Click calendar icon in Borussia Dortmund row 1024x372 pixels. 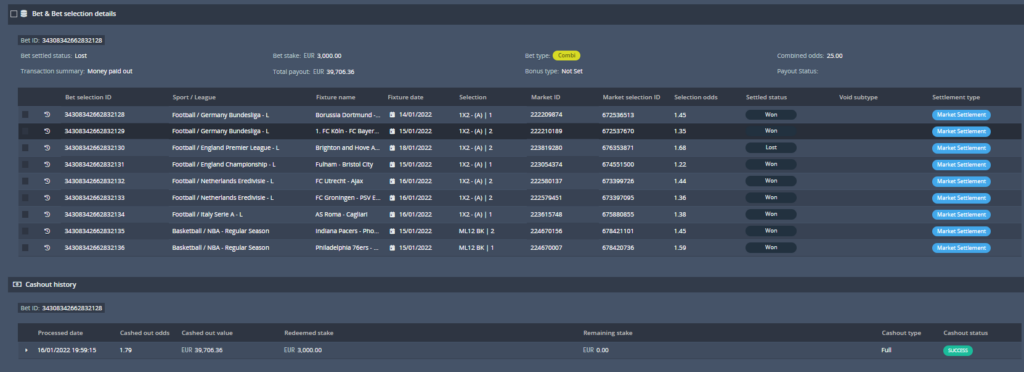pos(392,114)
